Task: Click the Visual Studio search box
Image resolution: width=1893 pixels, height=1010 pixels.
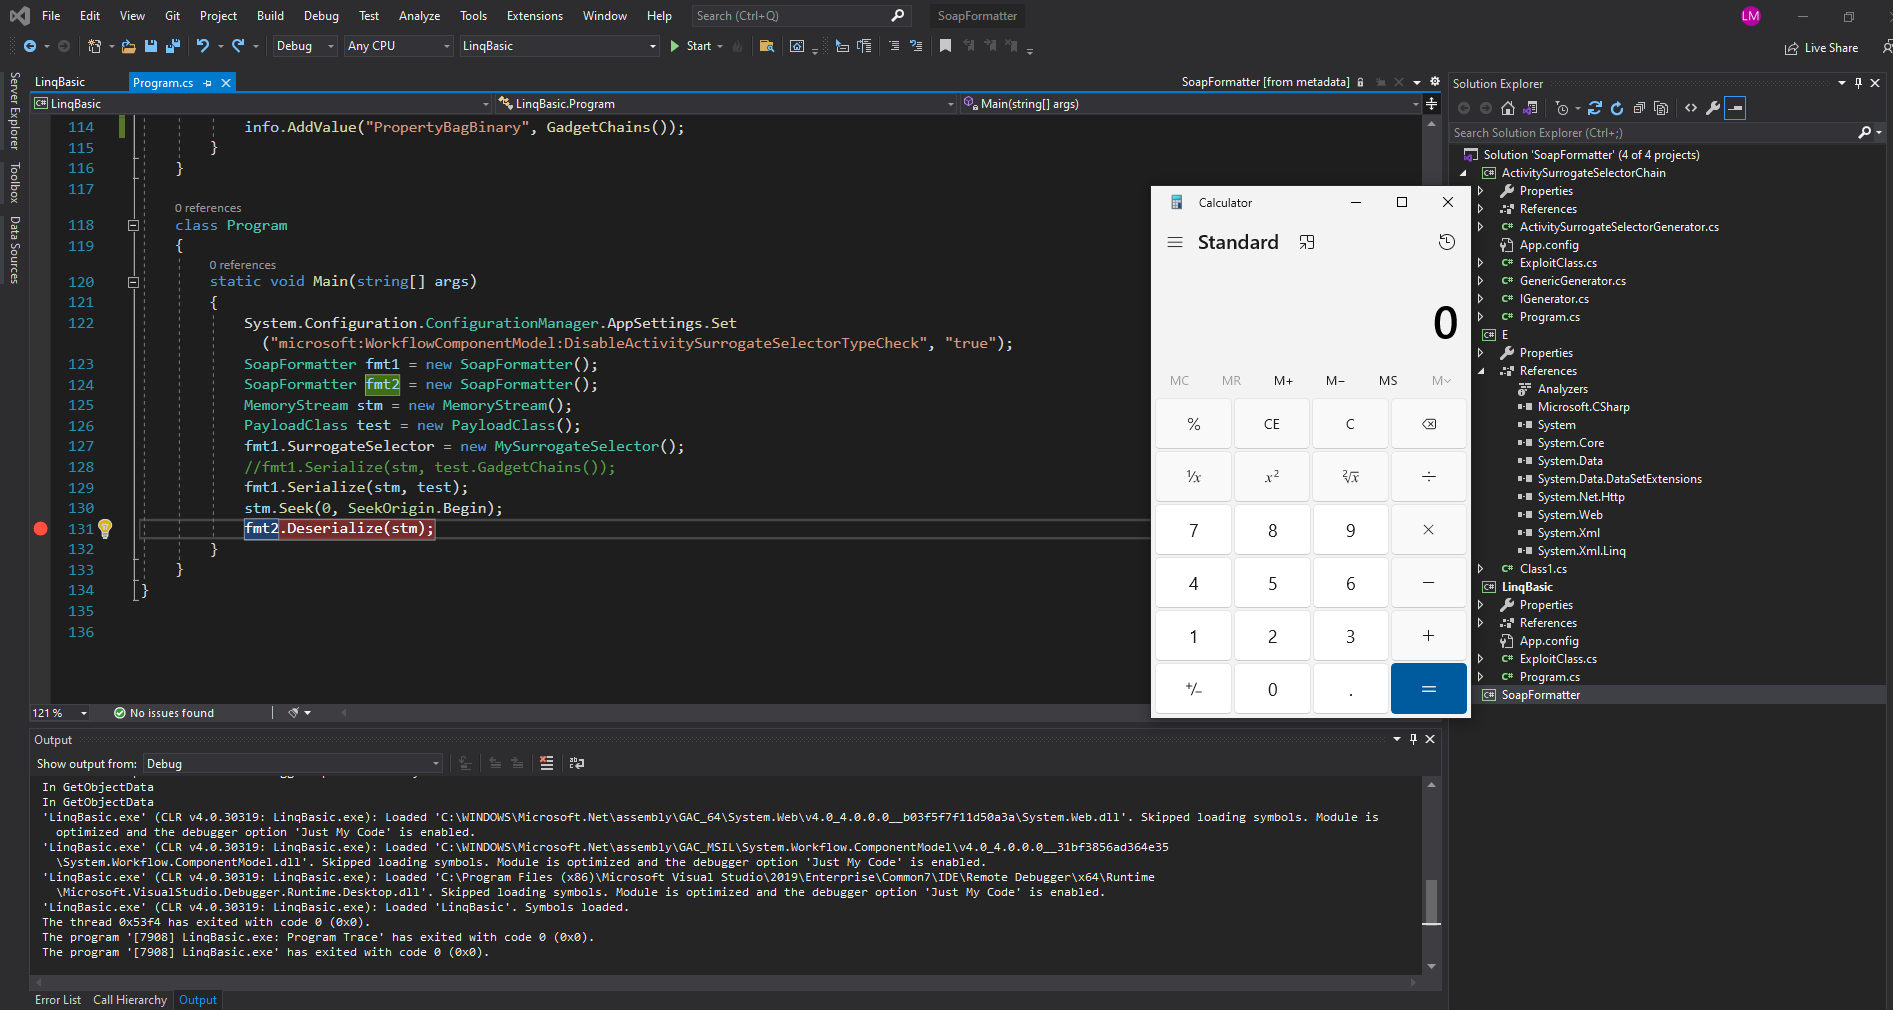Action: tap(800, 16)
